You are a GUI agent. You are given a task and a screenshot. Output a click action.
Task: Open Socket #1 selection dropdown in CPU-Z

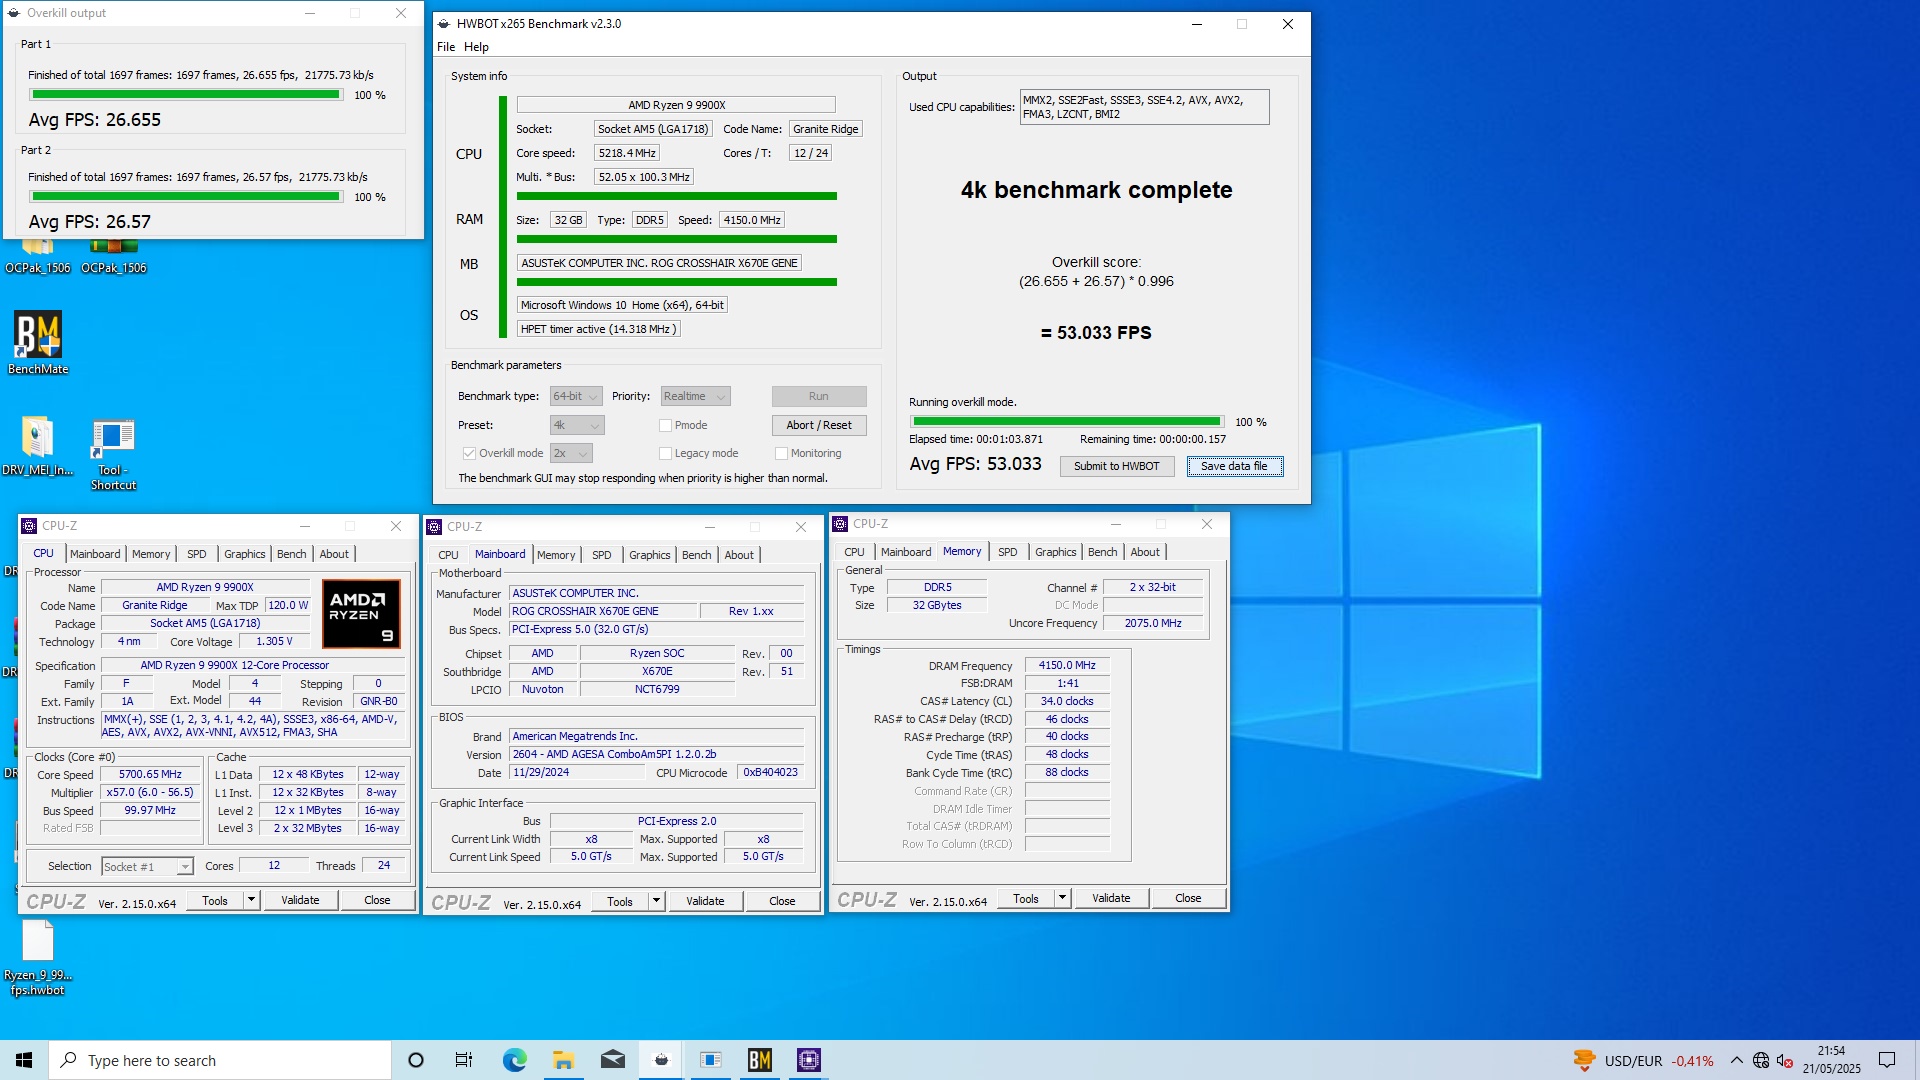pos(147,867)
